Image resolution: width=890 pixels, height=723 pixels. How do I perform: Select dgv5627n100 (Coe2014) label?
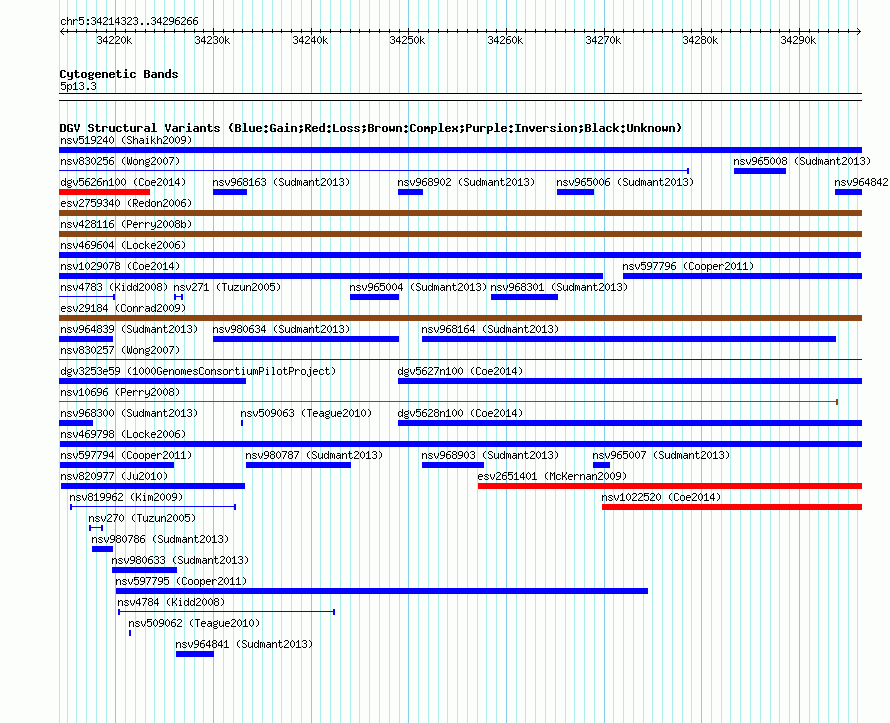[x=460, y=371]
